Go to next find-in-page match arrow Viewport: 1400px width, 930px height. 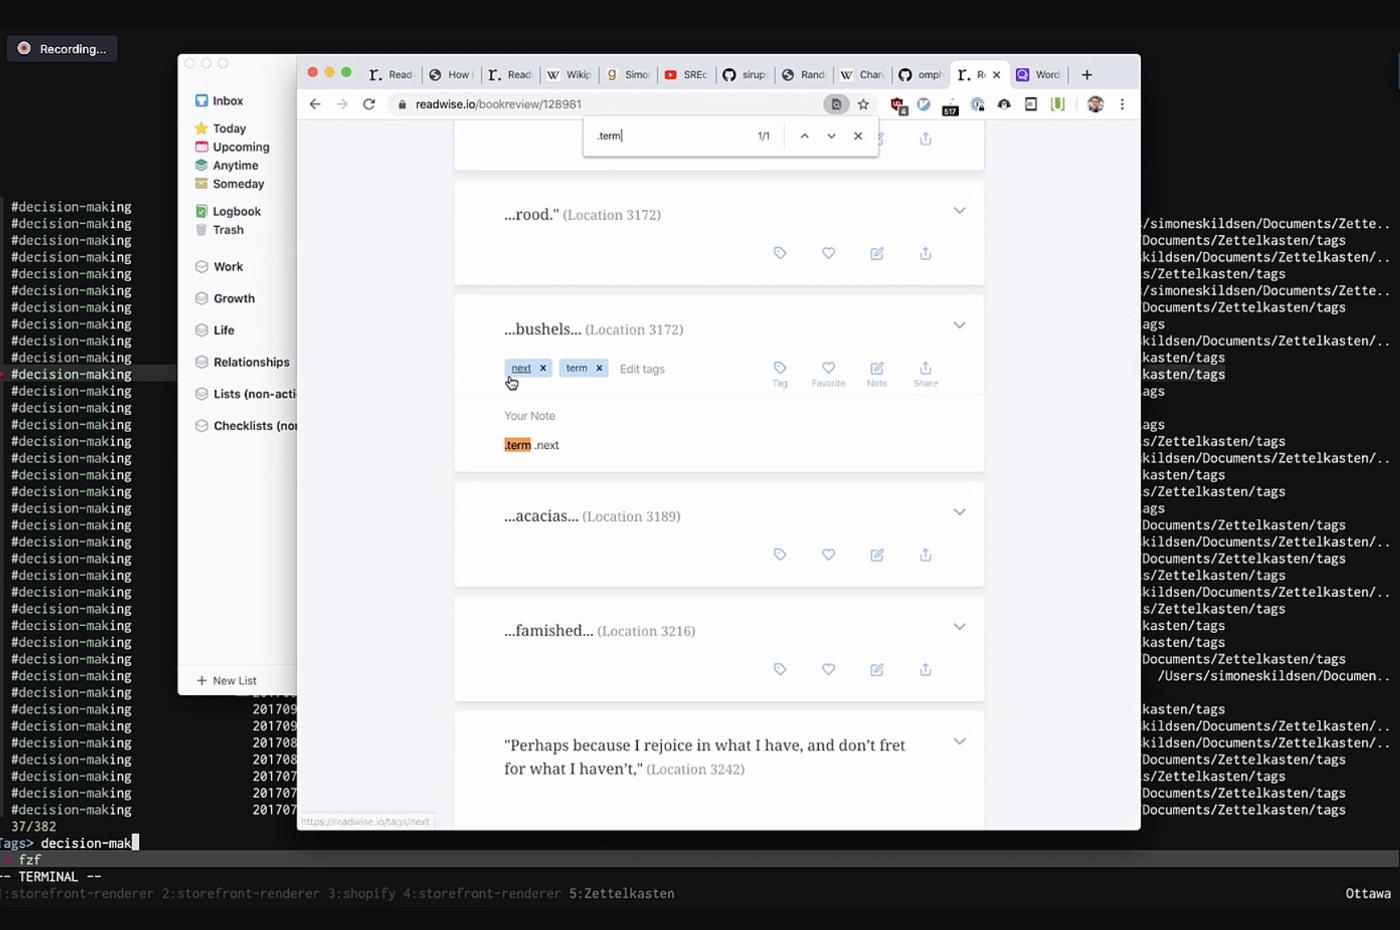pos(831,136)
